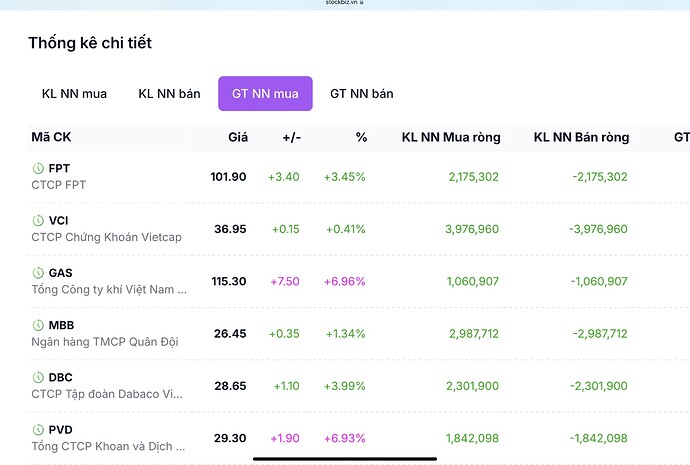This screenshot has height=465, width=690.
Task: Click the clock icon next to DBC
Action: tap(39, 377)
